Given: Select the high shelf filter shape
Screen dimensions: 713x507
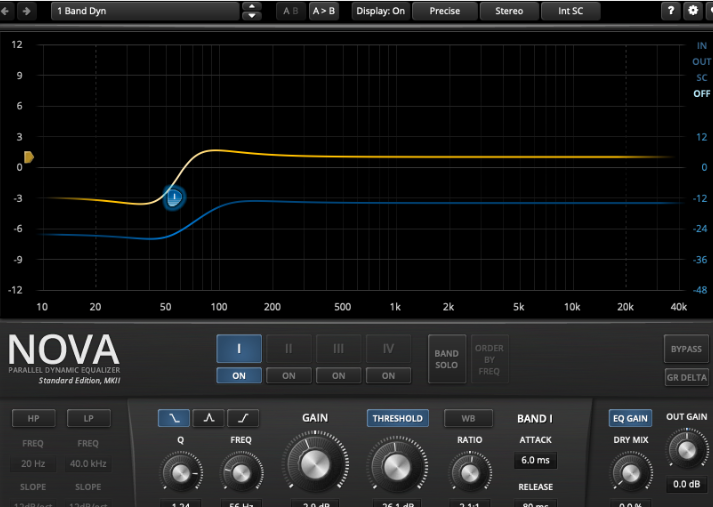Looking at the screenshot, I should click(243, 419).
